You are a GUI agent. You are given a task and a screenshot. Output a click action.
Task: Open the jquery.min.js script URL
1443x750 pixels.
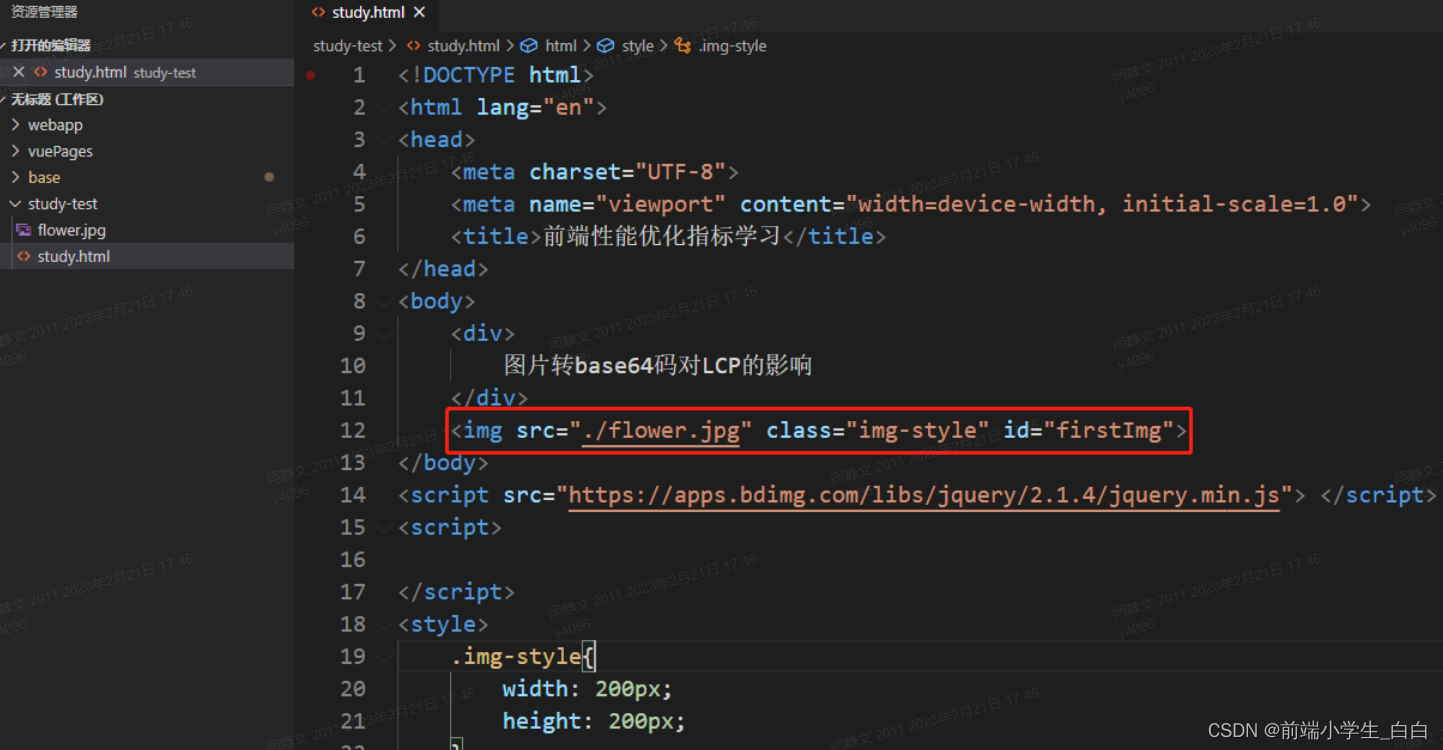pyautogui.click(x=924, y=495)
